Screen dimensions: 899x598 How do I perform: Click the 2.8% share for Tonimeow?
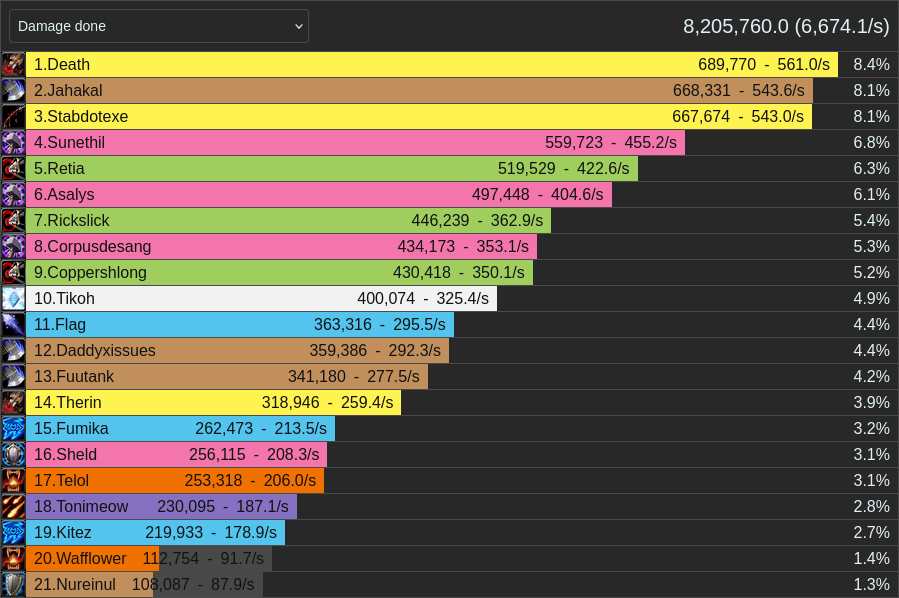pos(871,506)
